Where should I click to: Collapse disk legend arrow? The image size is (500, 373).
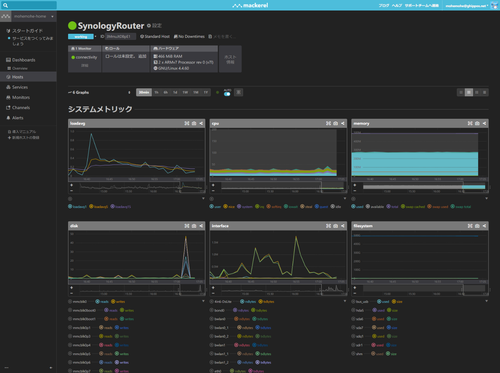203,301
